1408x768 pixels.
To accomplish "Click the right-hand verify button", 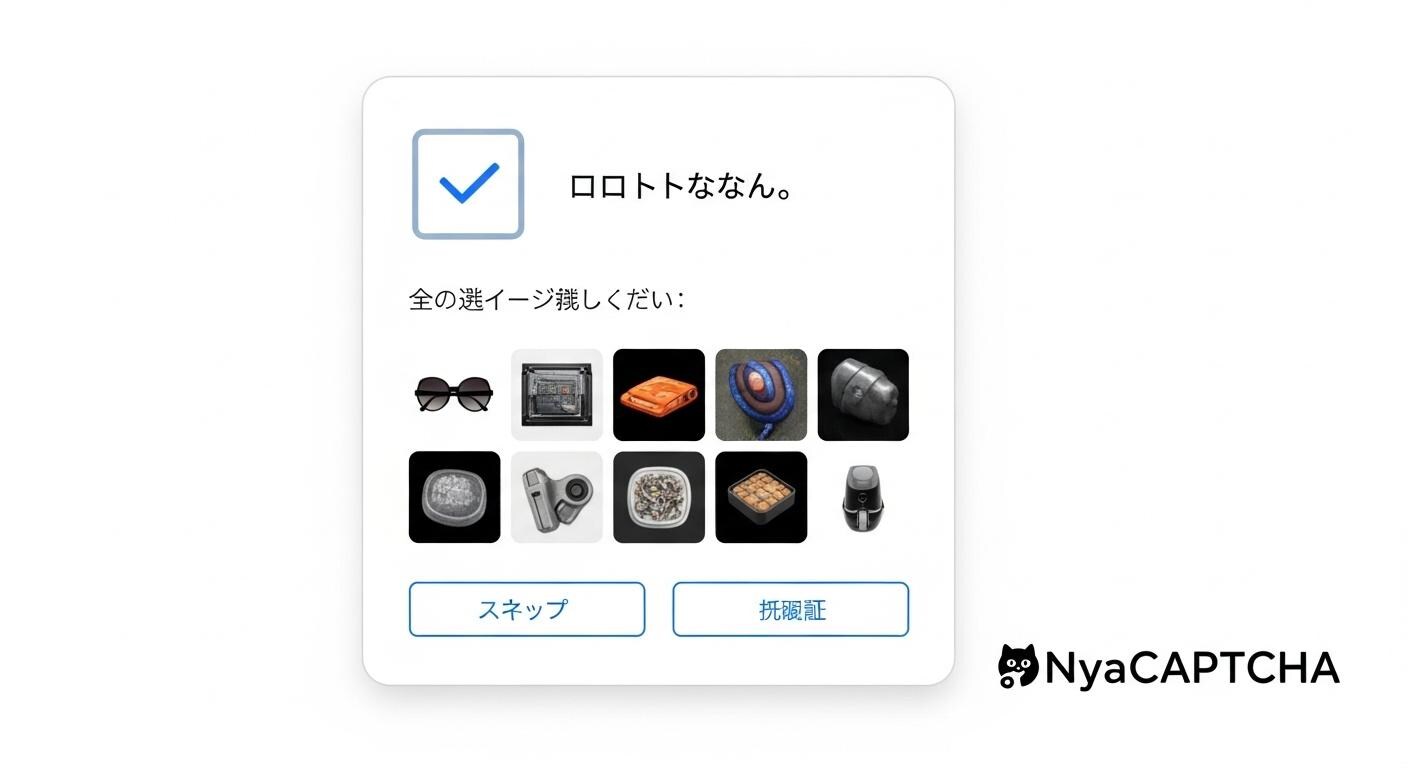I will [790, 609].
